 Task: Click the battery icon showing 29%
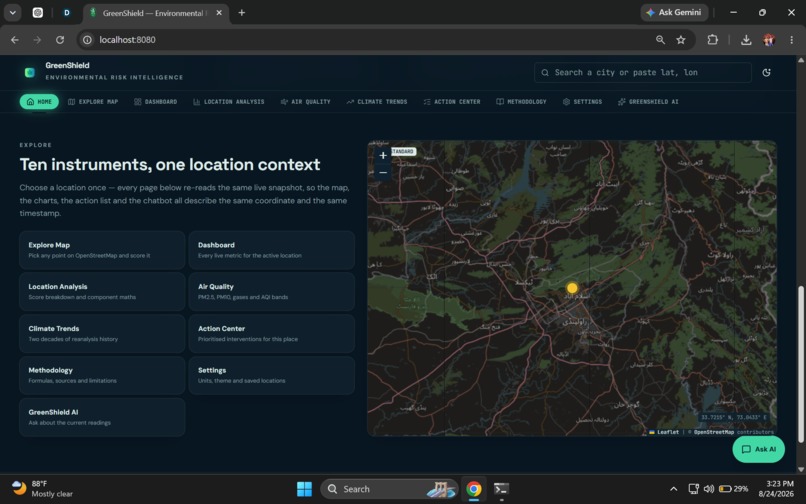coord(733,489)
